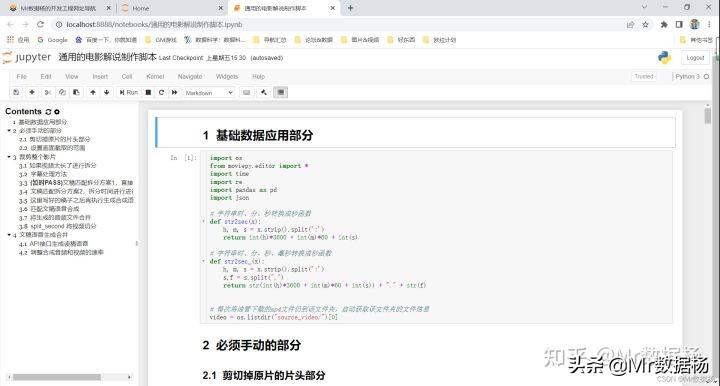Toggle the table of contents sidebar button
720x386 pixels.
[281, 92]
